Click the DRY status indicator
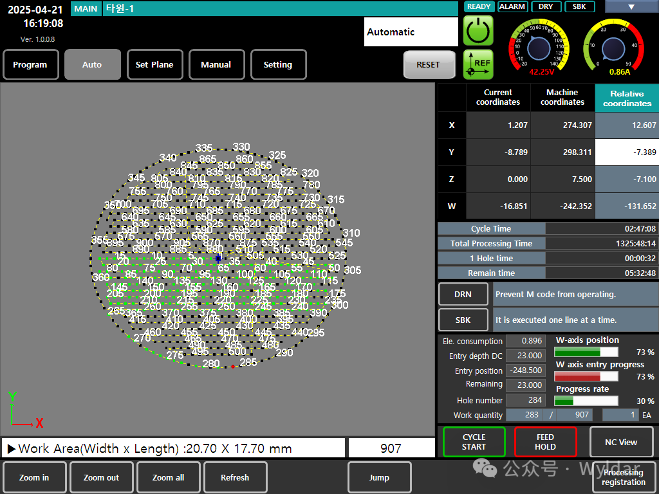 (546, 7)
